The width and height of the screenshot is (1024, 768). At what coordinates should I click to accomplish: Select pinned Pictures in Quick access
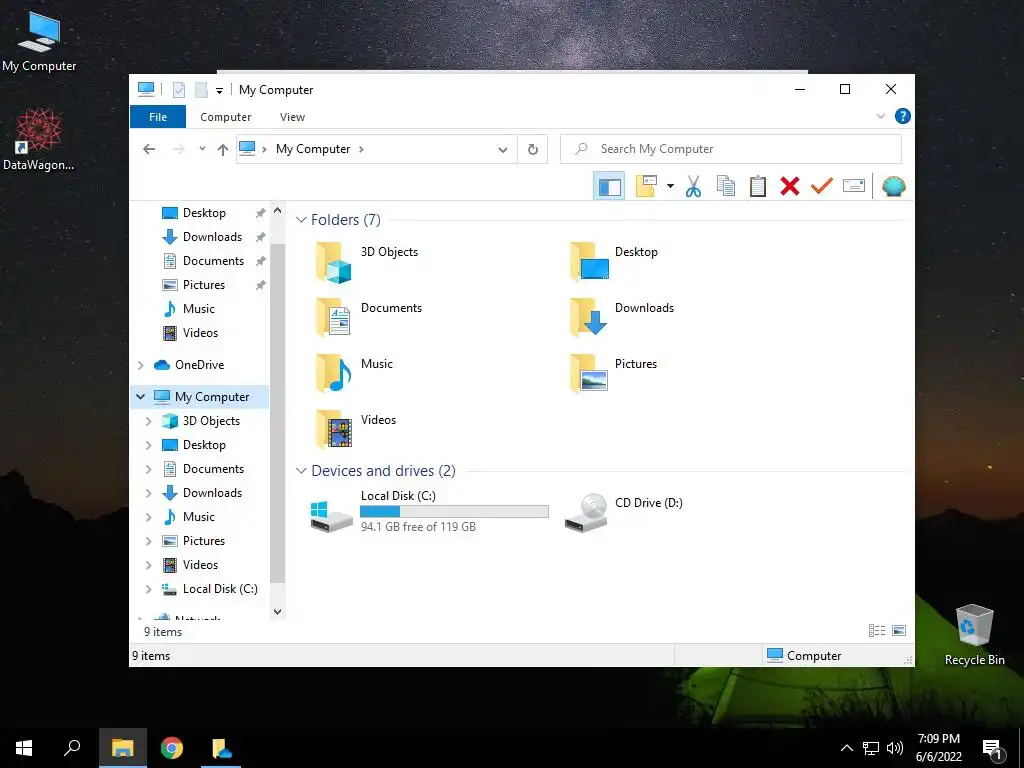pos(204,285)
